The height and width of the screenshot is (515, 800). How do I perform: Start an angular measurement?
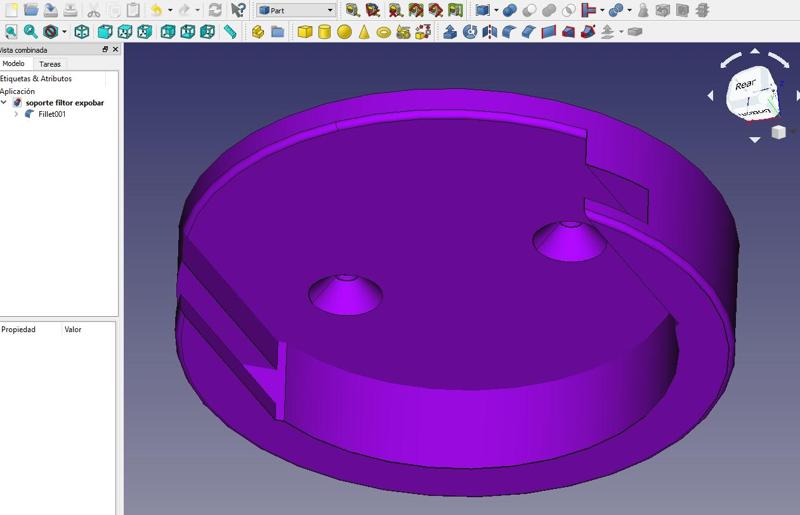(x=373, y=10)
